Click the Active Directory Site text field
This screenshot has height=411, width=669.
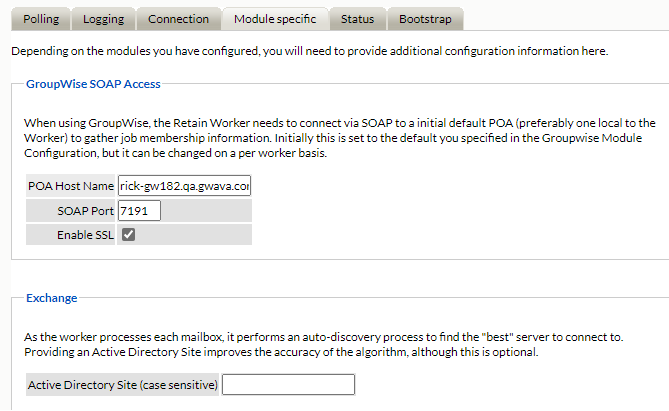288,385
